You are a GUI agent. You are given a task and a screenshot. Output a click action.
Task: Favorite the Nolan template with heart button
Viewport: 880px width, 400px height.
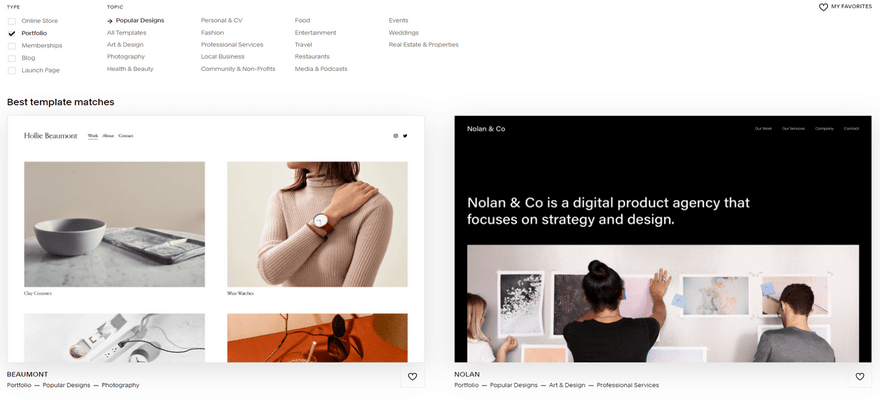click(x=859, y=377)
